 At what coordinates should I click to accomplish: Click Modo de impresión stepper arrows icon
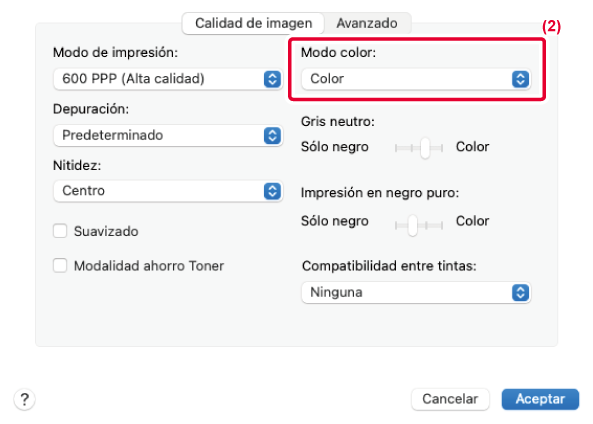[x=272, y=79]
